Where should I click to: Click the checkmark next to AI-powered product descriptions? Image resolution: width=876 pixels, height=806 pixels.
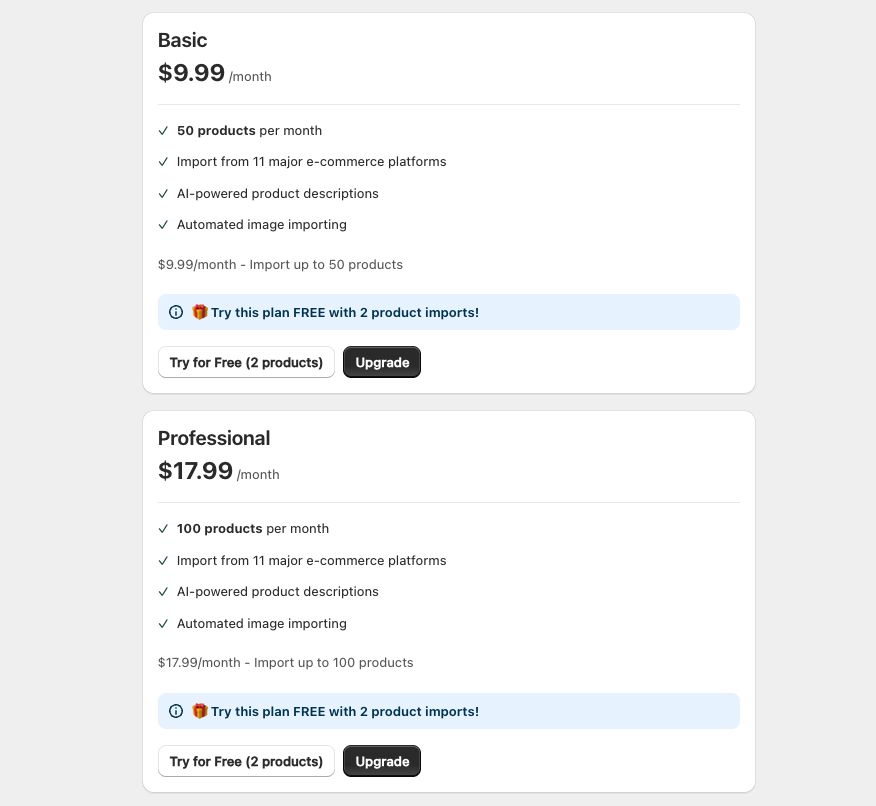[x=164, y=193]
